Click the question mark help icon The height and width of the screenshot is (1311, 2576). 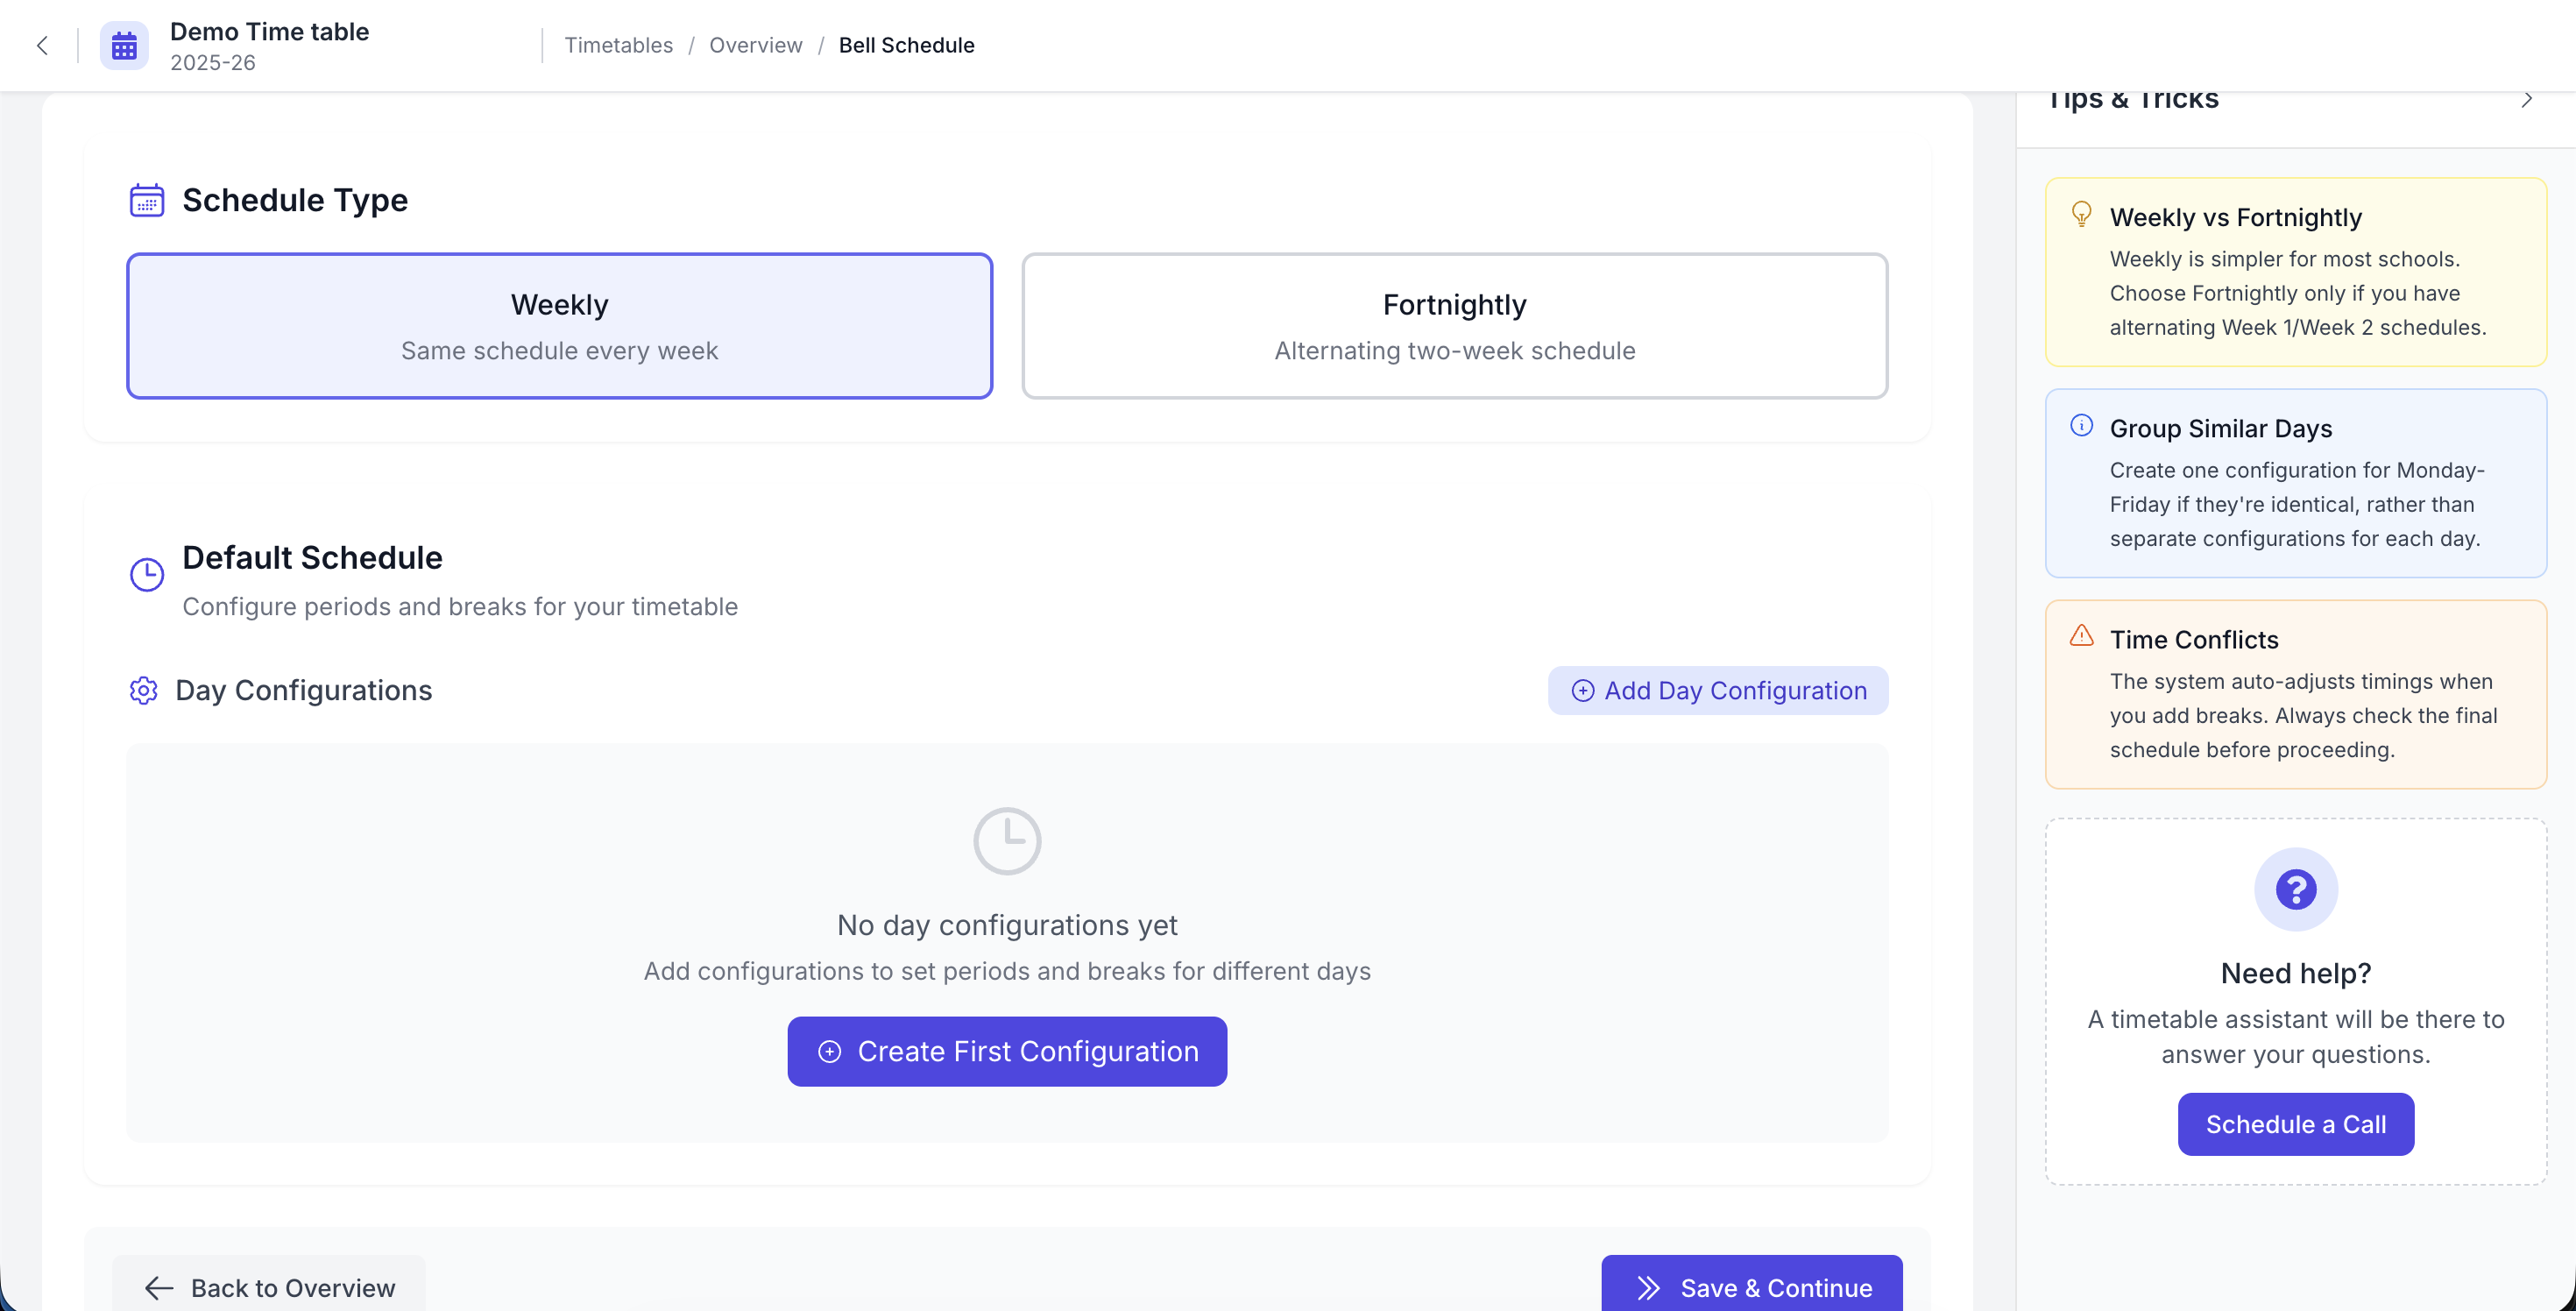(x=2295, y=889)
